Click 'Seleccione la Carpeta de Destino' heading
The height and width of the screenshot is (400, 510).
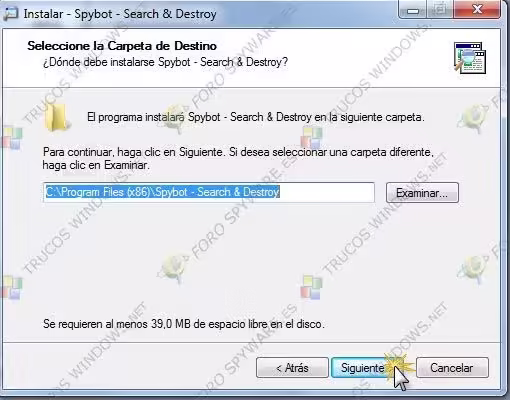coord(122,46)
